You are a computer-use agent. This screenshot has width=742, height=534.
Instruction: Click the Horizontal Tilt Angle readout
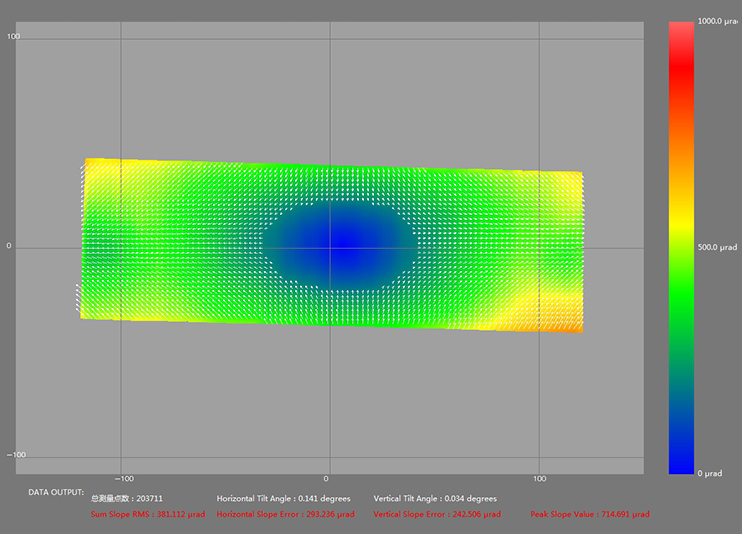click(x=283, y=498)
